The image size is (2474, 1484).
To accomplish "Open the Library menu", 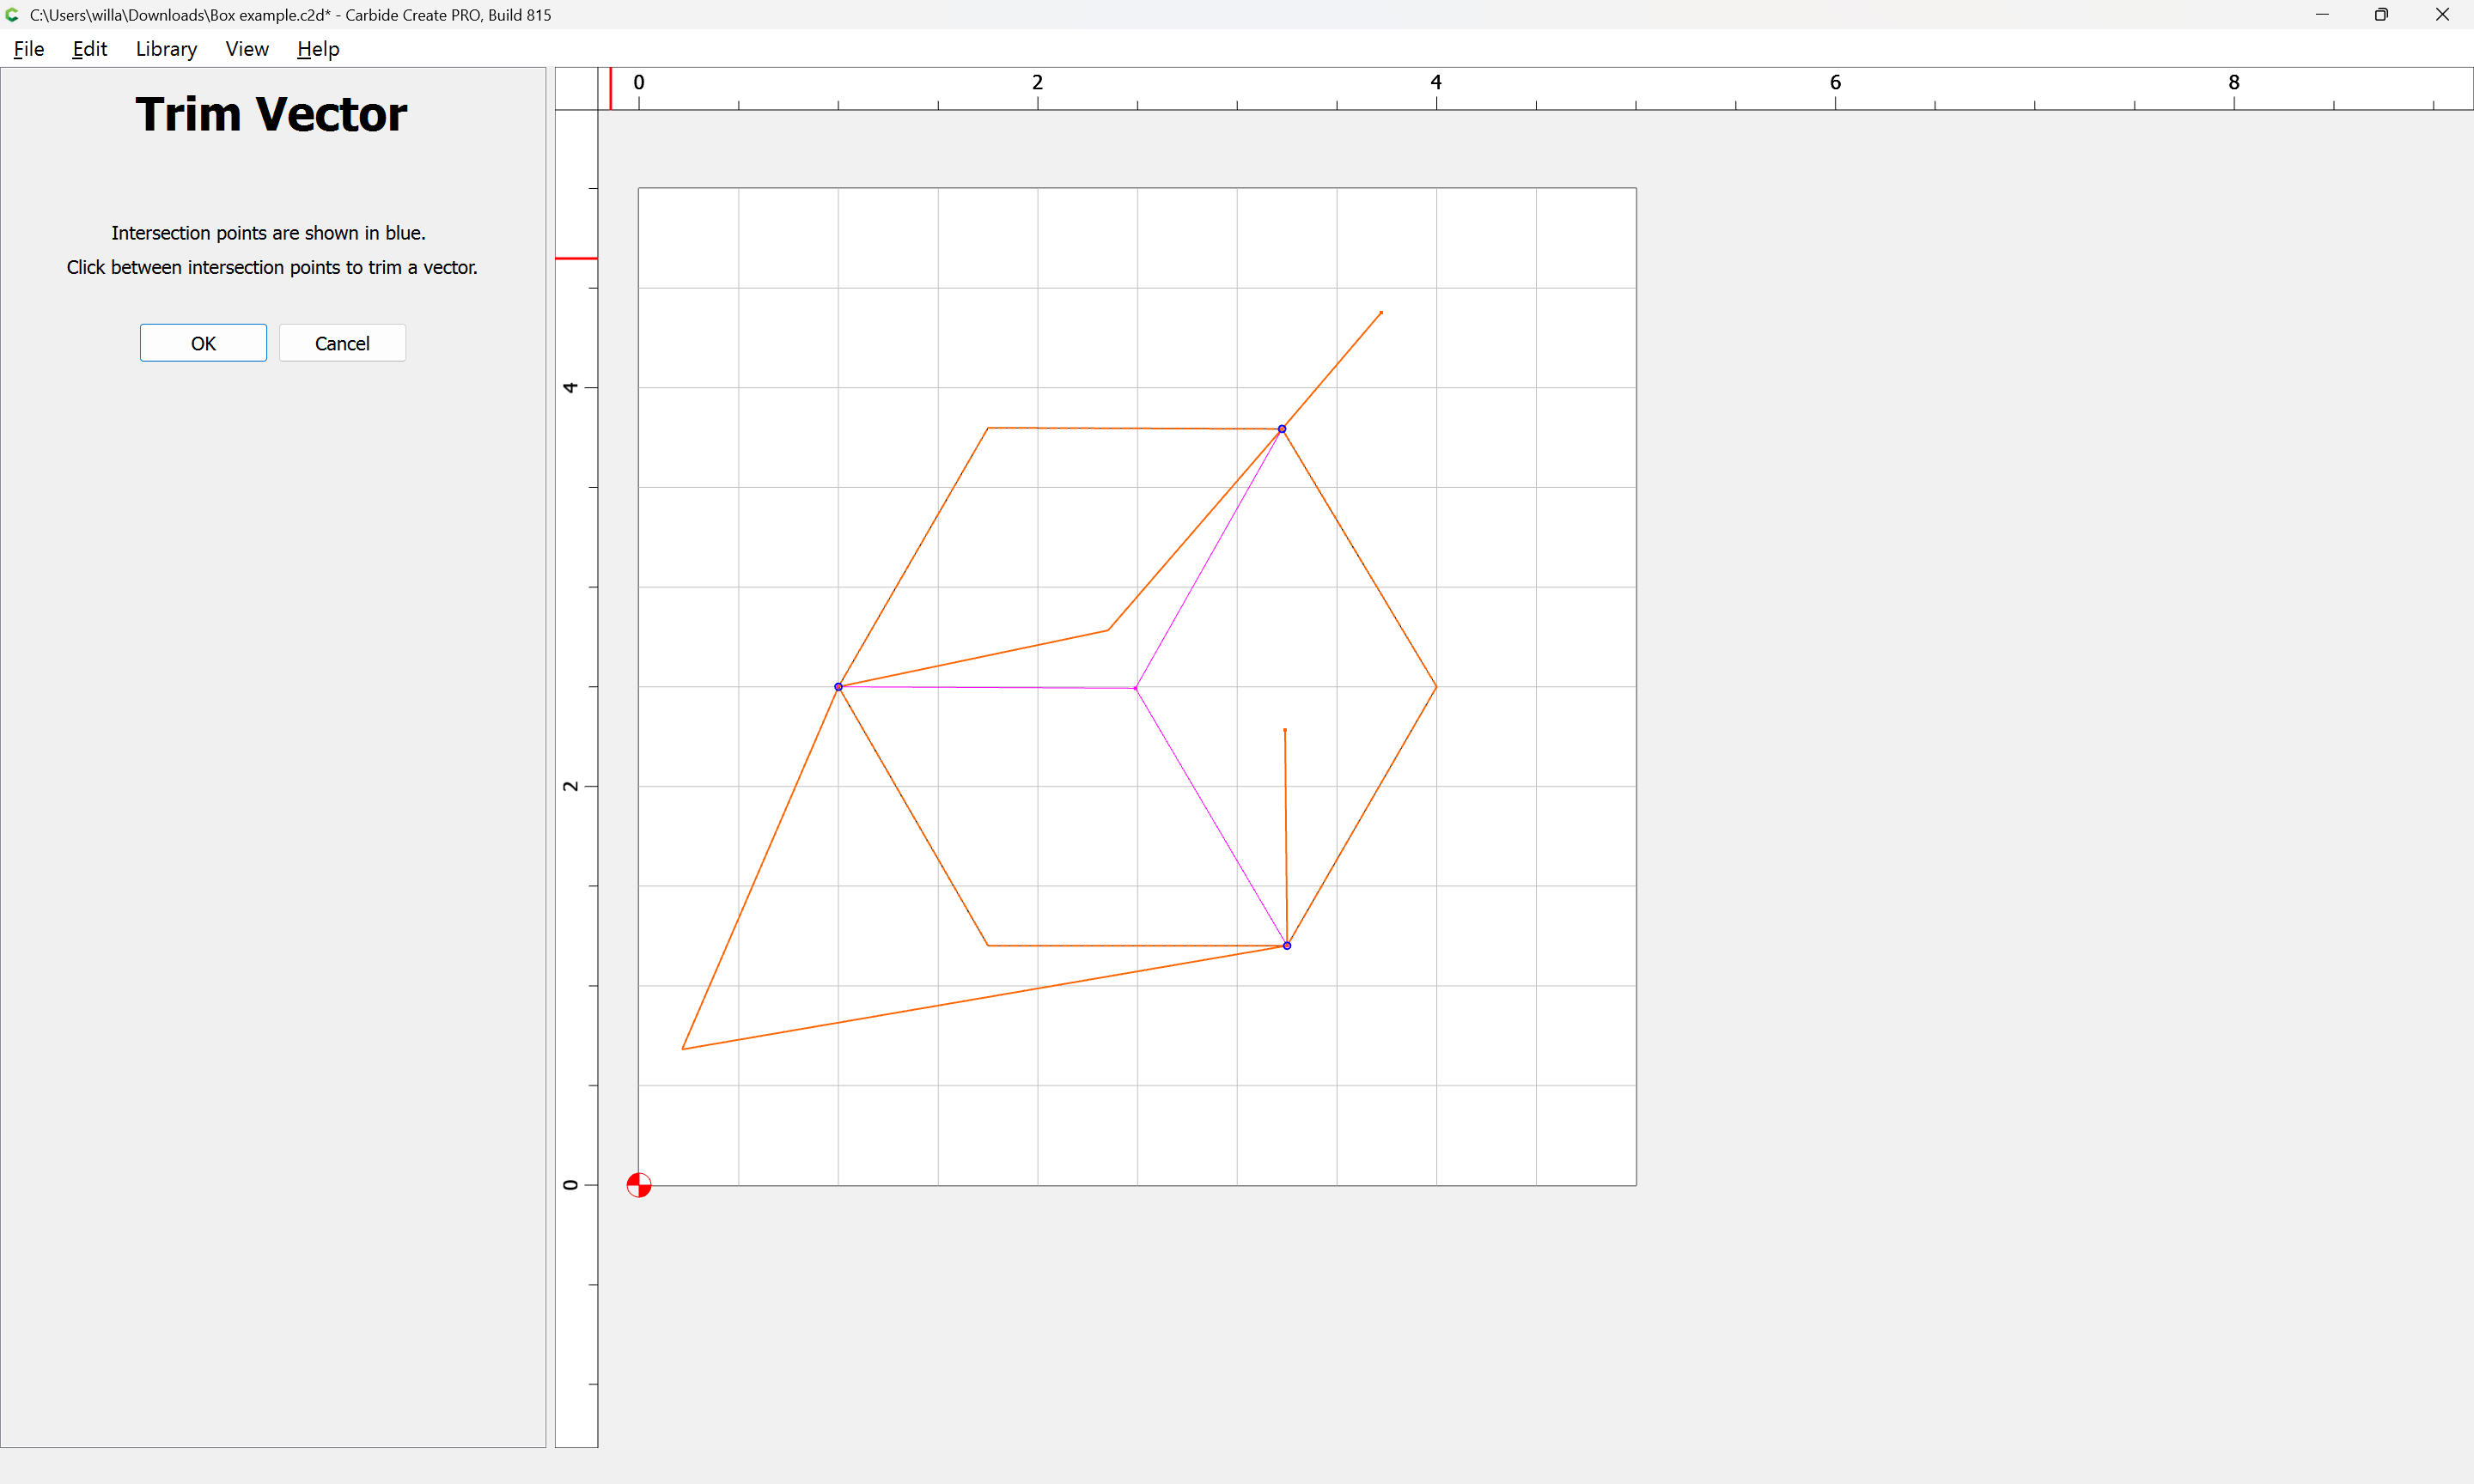I will [x=166, y=49].
